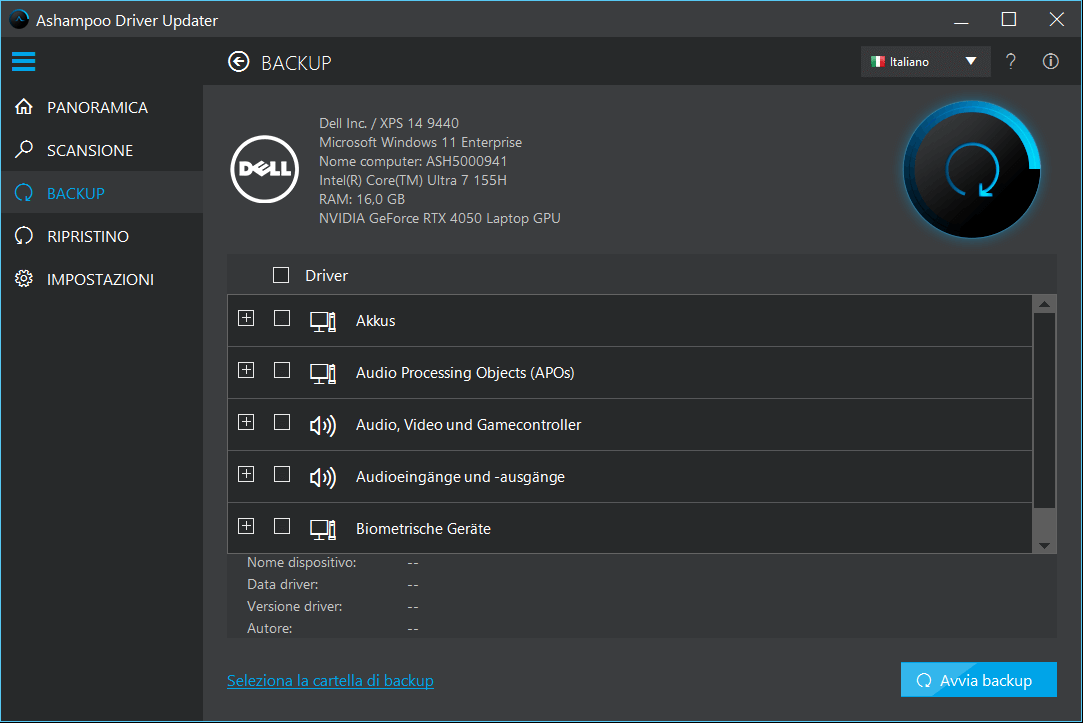
Task: Check the Akkus driver checkbox
Action: pyautogui.click(x=281, y=318)
